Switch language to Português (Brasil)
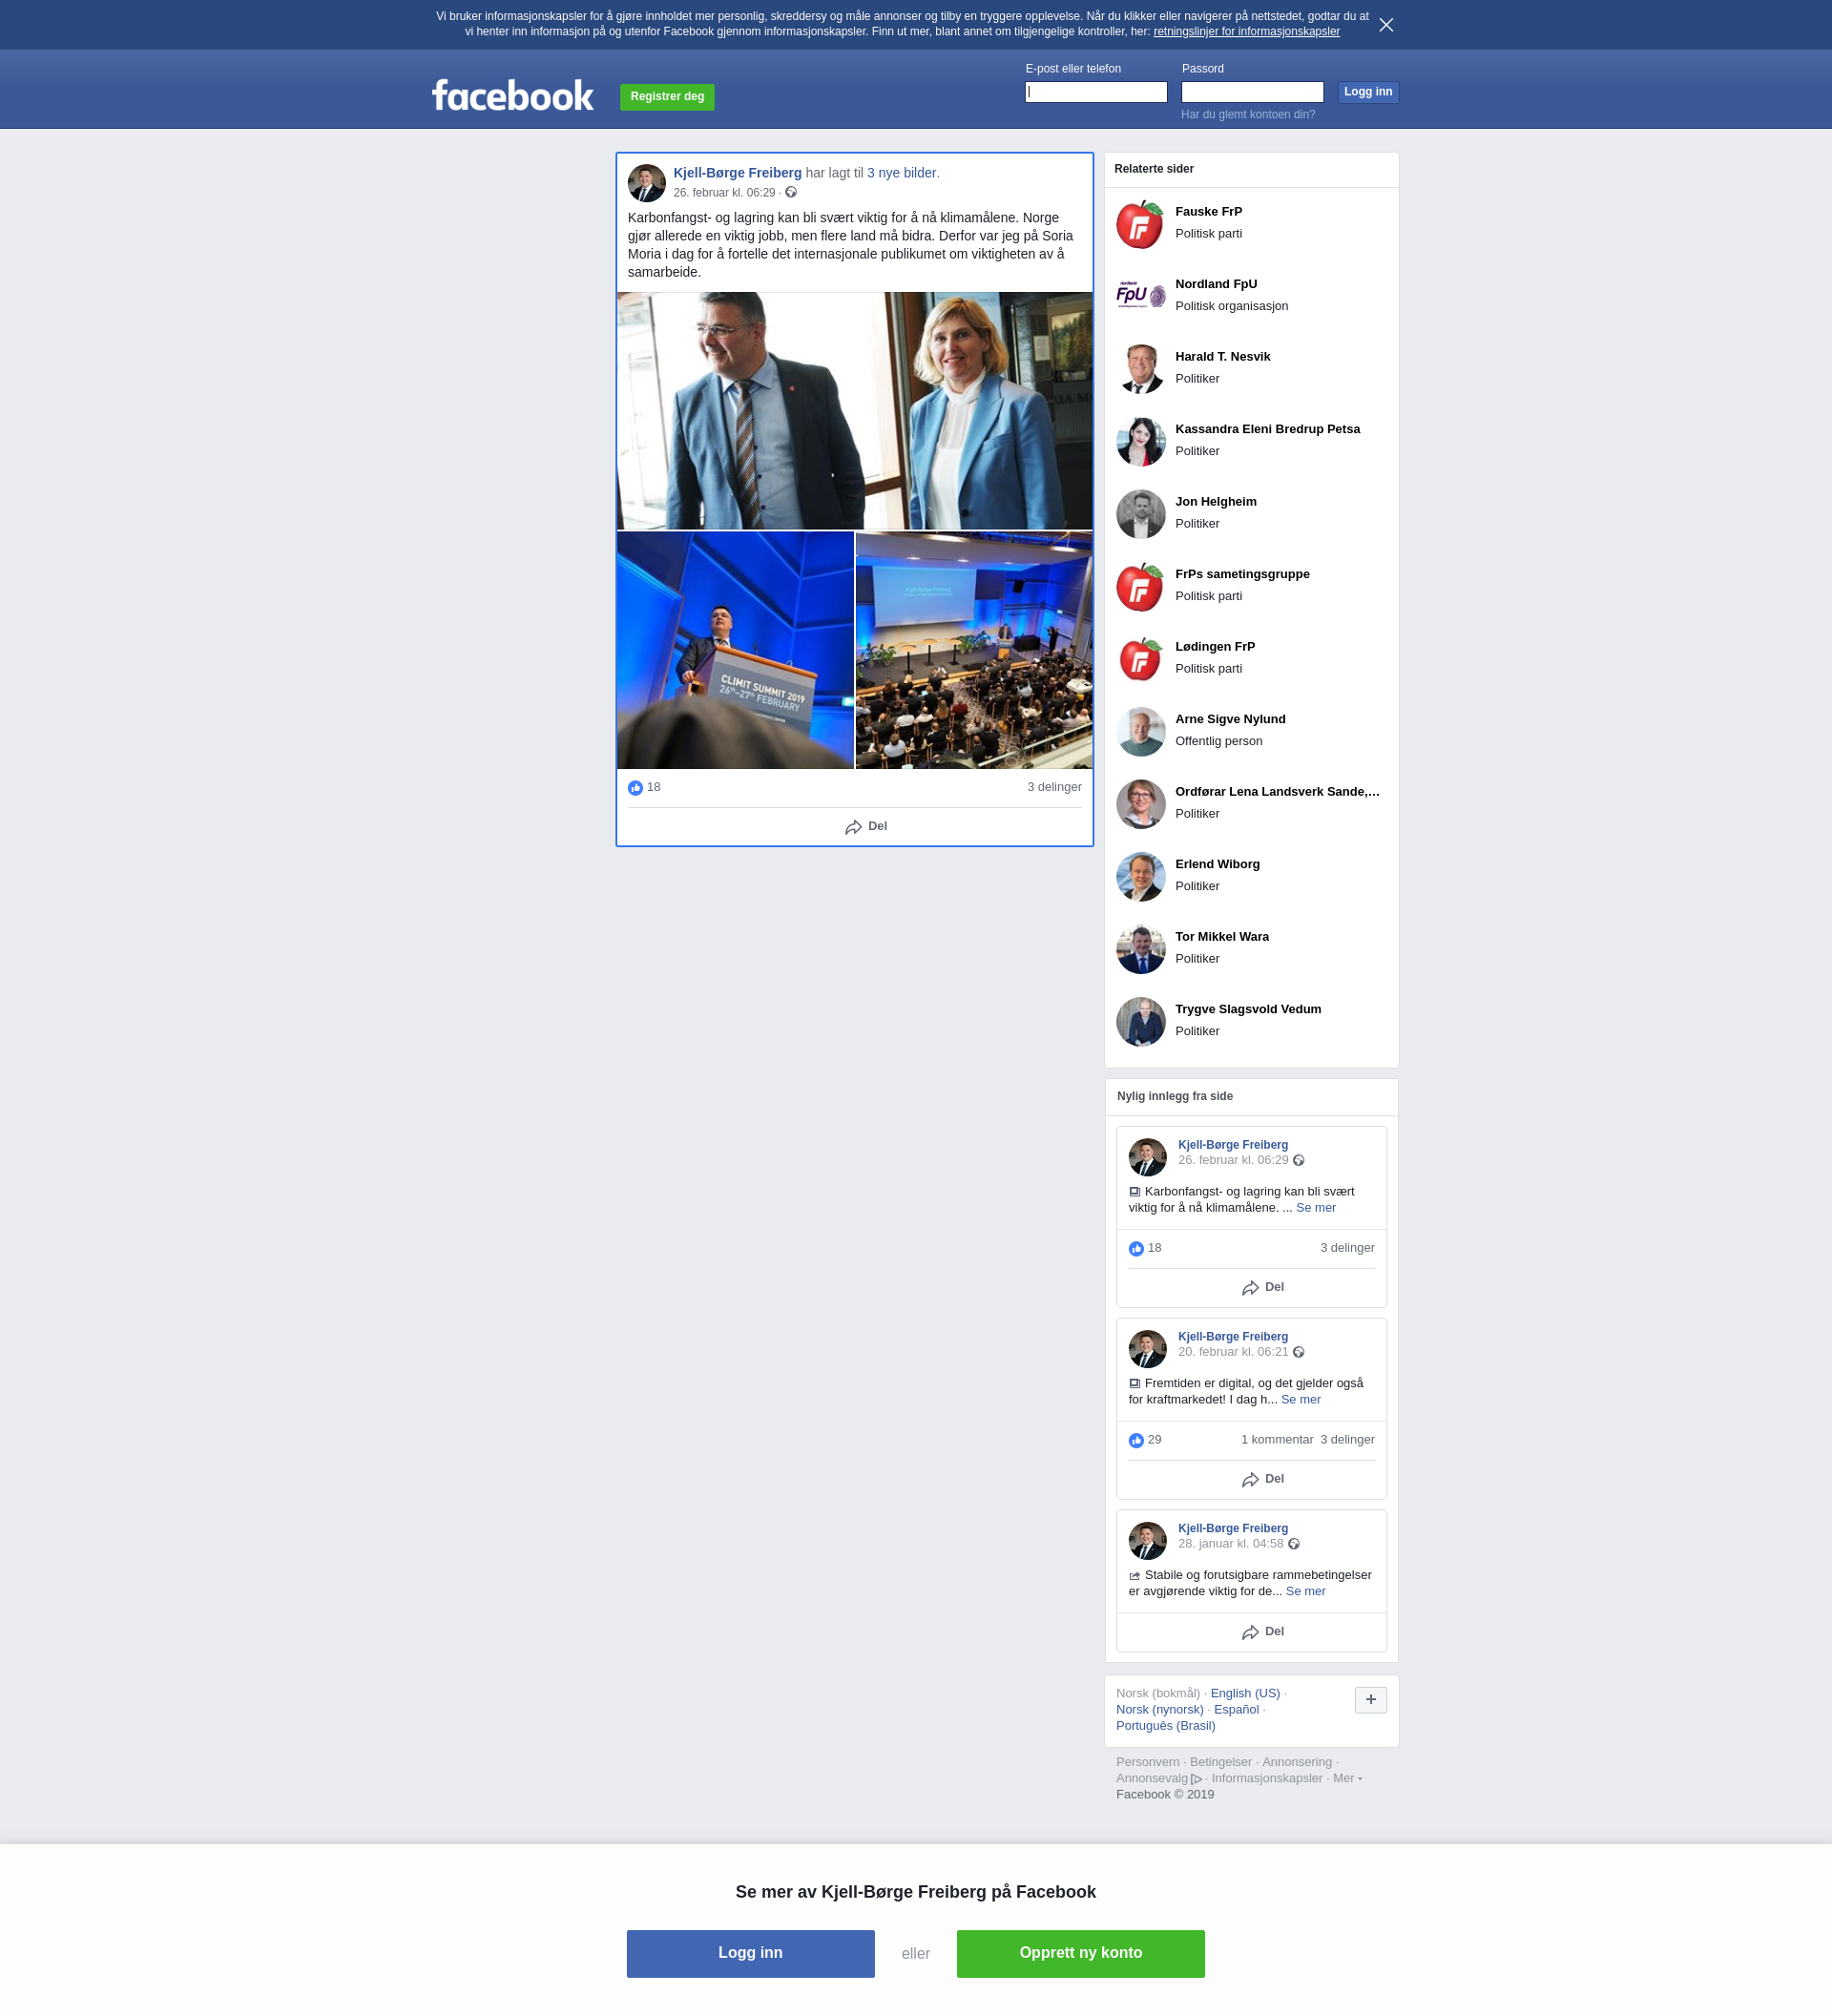 [1166, 1726]
